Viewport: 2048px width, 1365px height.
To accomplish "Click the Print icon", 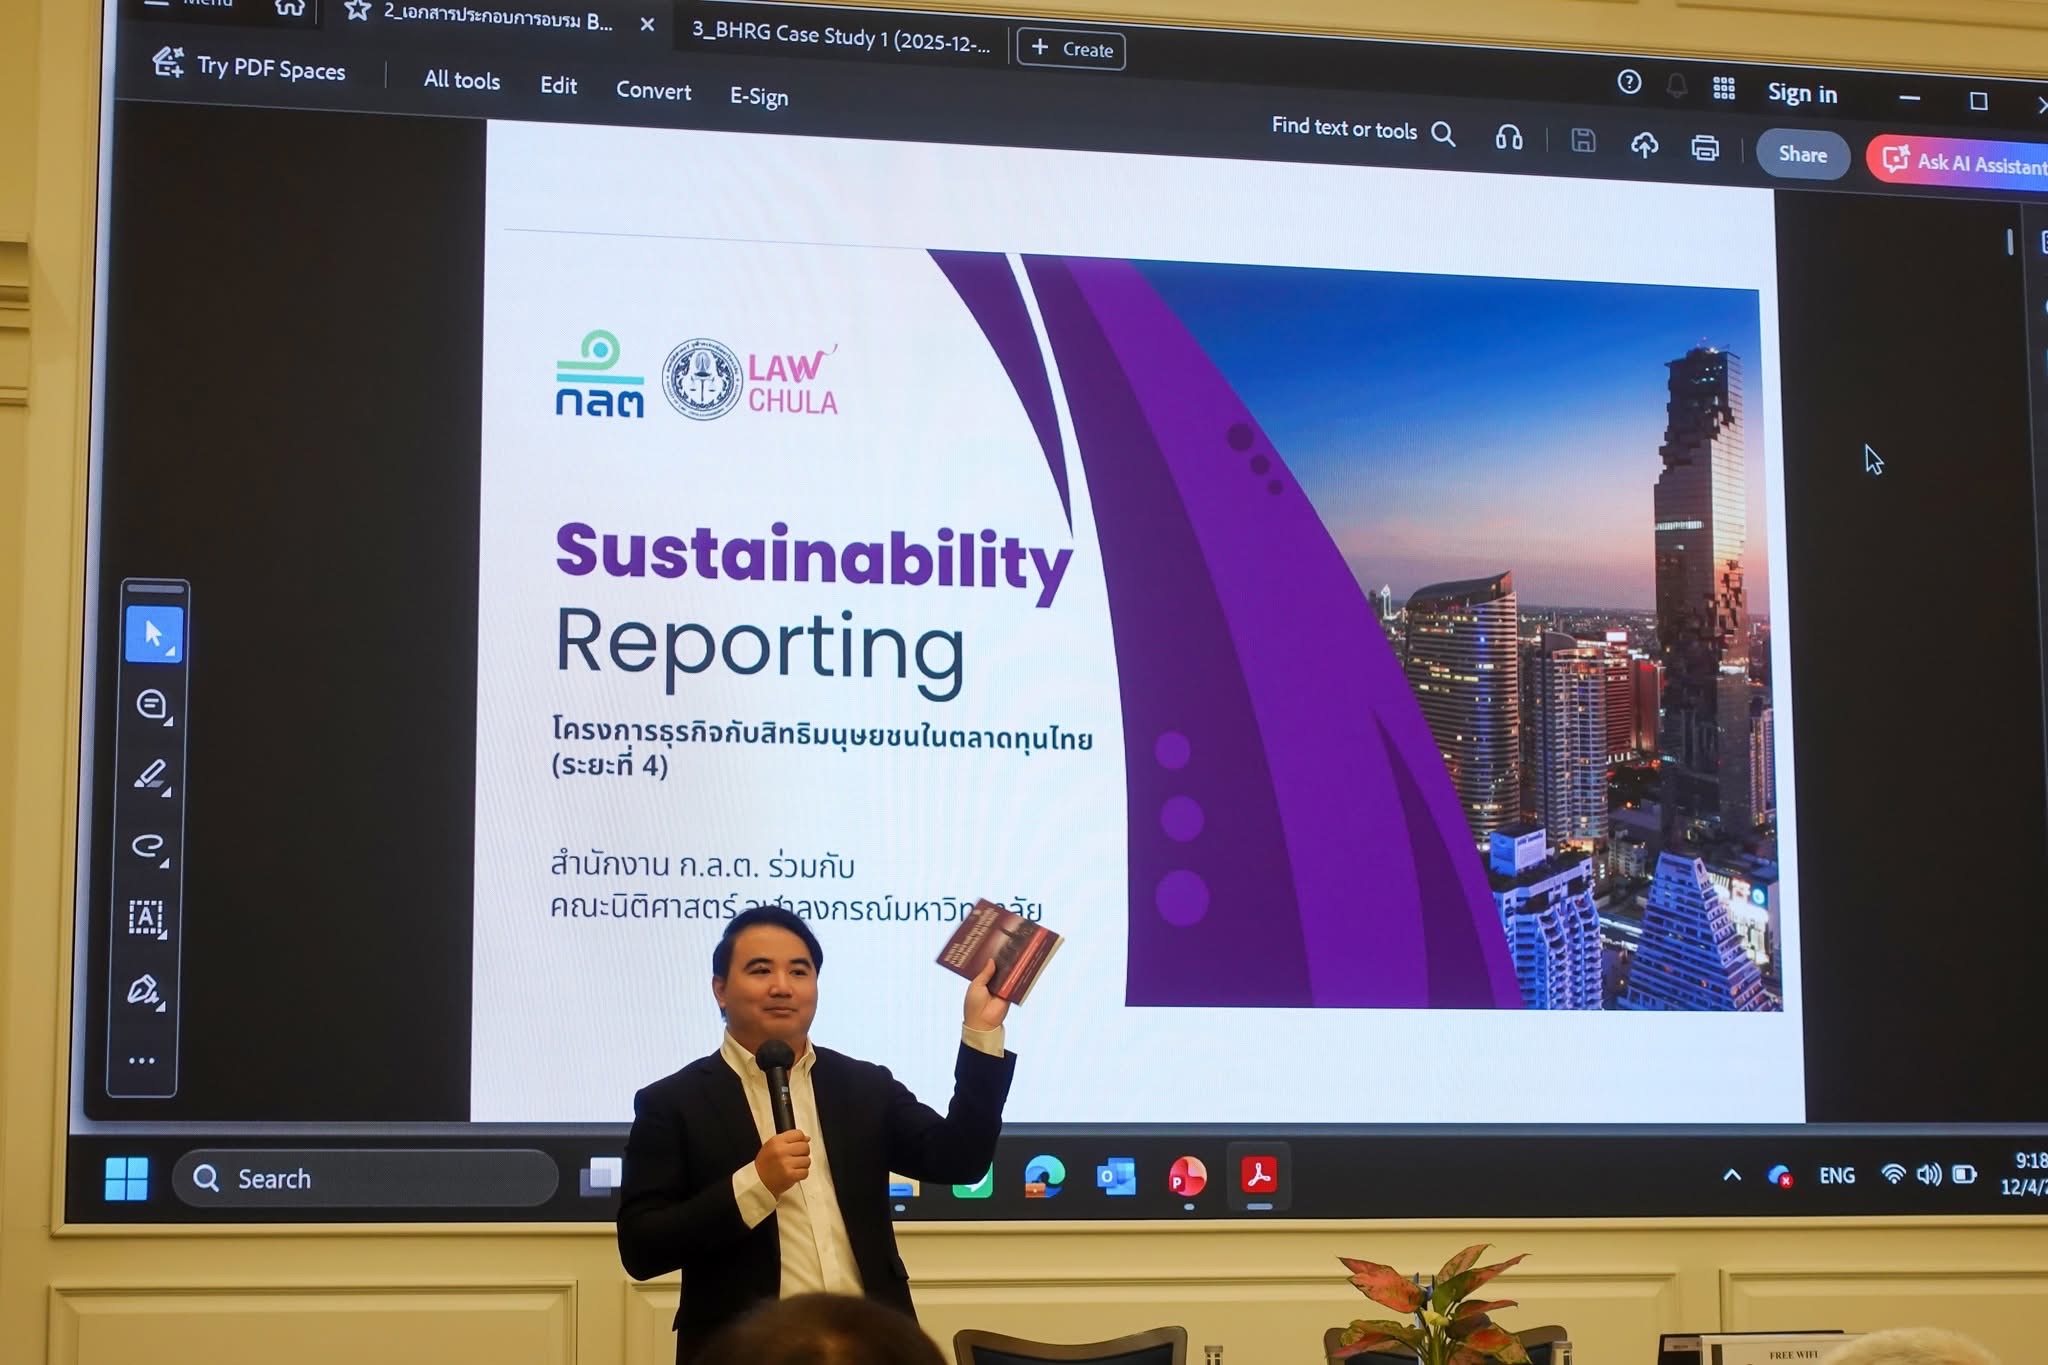I will coord(1705,148).
